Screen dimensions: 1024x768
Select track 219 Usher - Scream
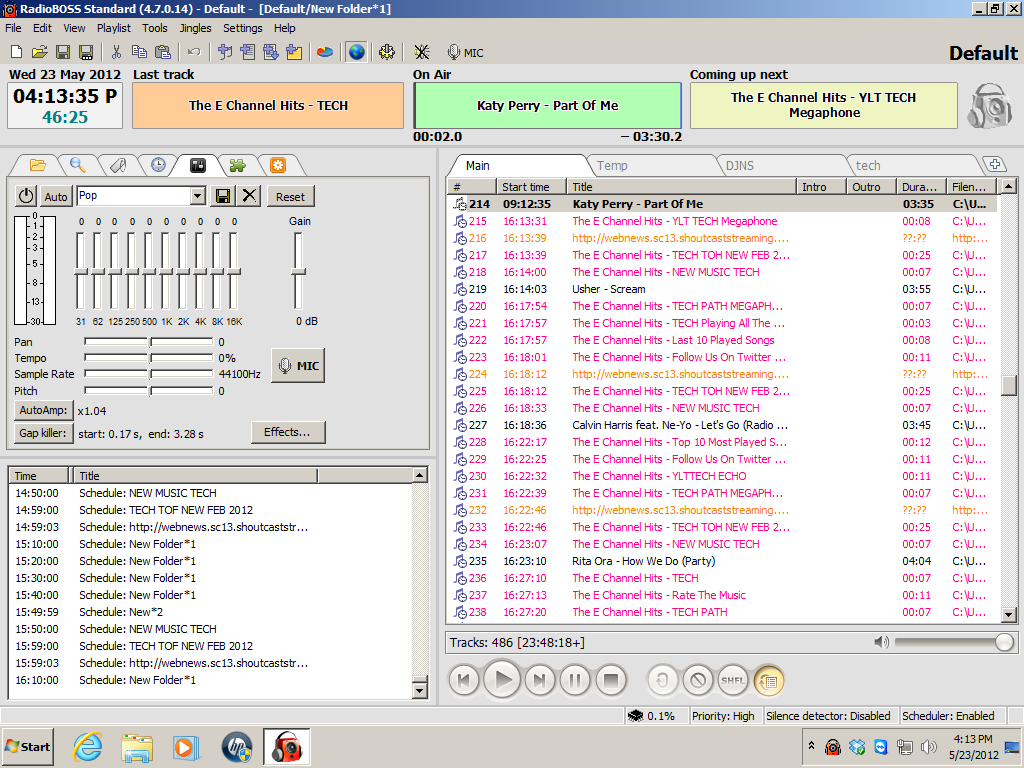[724, 289]
